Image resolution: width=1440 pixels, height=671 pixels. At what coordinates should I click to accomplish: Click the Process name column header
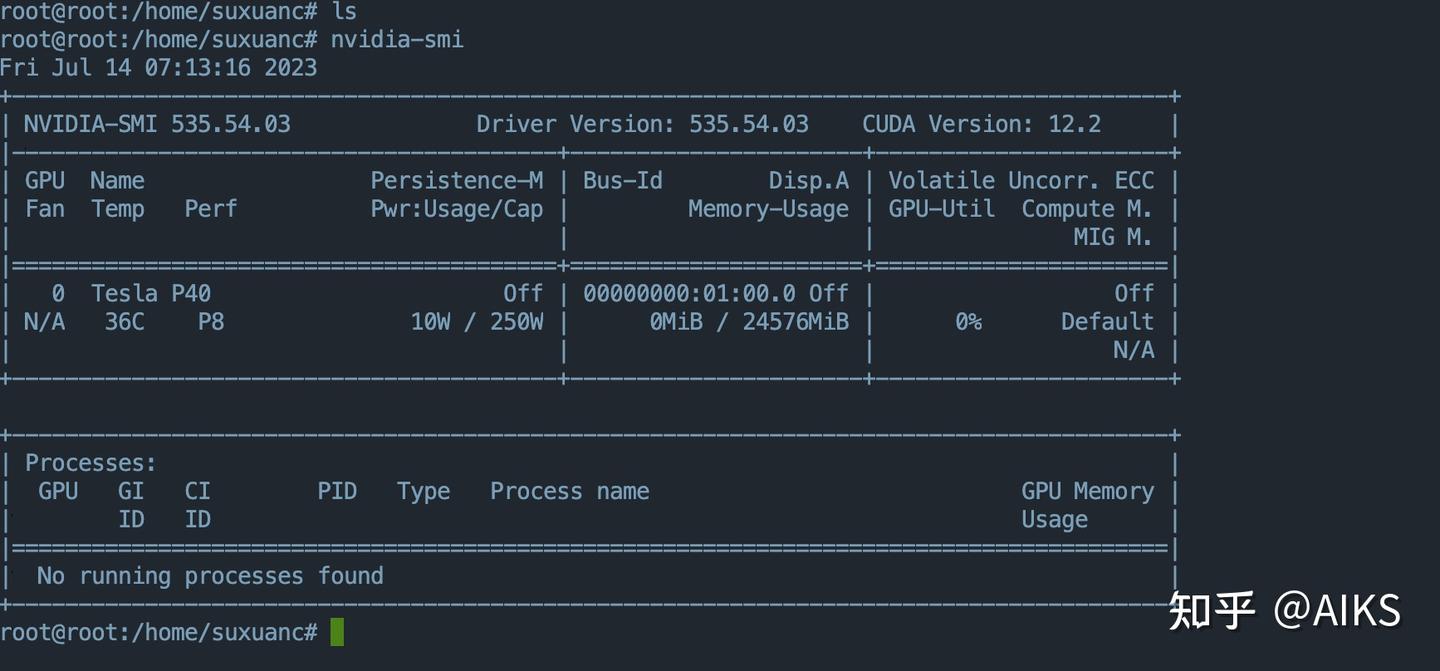(569, 491)
